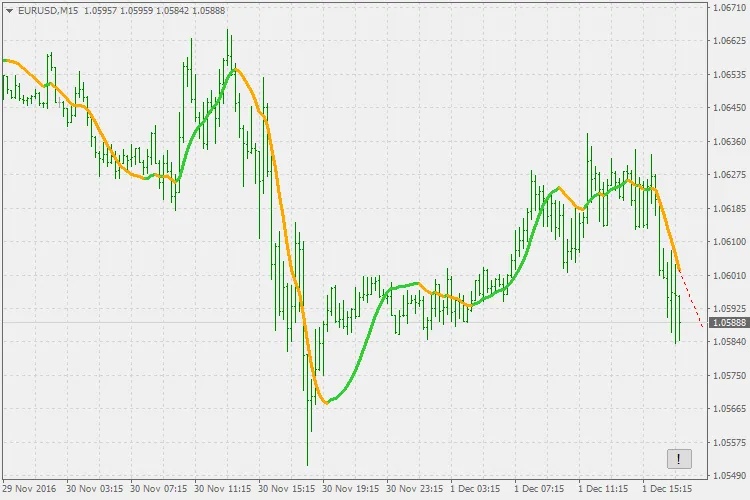Click the 1.05490 label on price axis
The height and width of the screenshot is (500, 750).
click(x=729, y=476)
